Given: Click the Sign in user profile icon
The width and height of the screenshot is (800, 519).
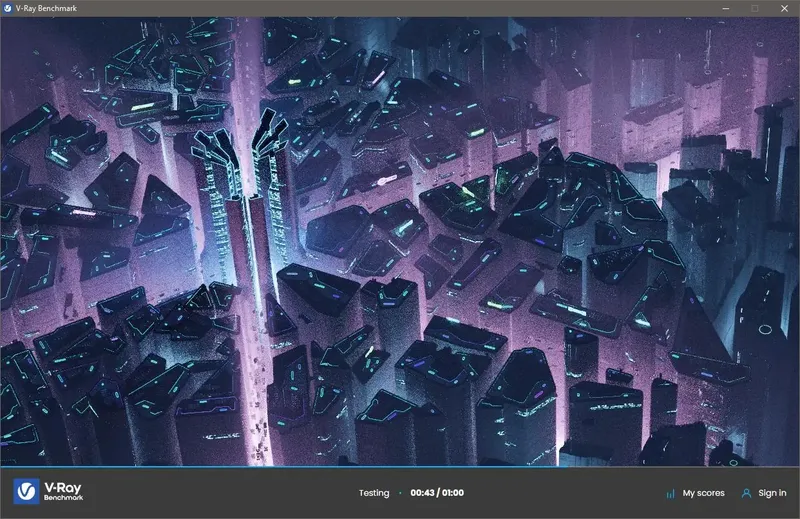Looking at the screenshot, I should click(x=746, y=493).
